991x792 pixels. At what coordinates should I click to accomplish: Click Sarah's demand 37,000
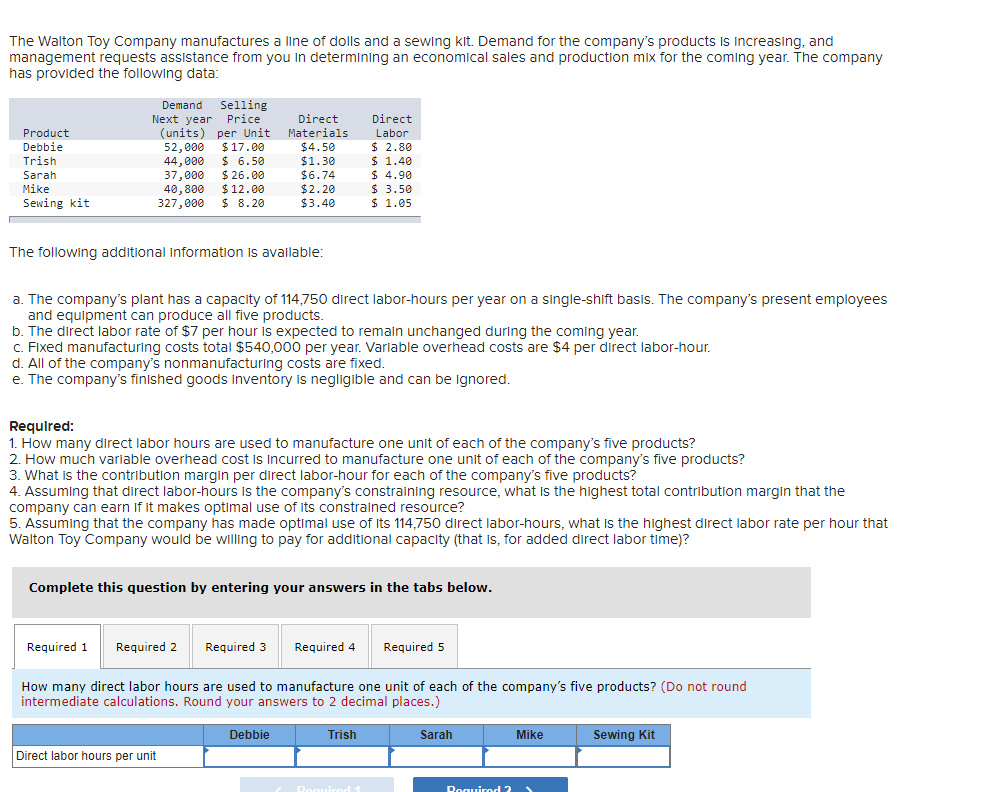point(184,175)
